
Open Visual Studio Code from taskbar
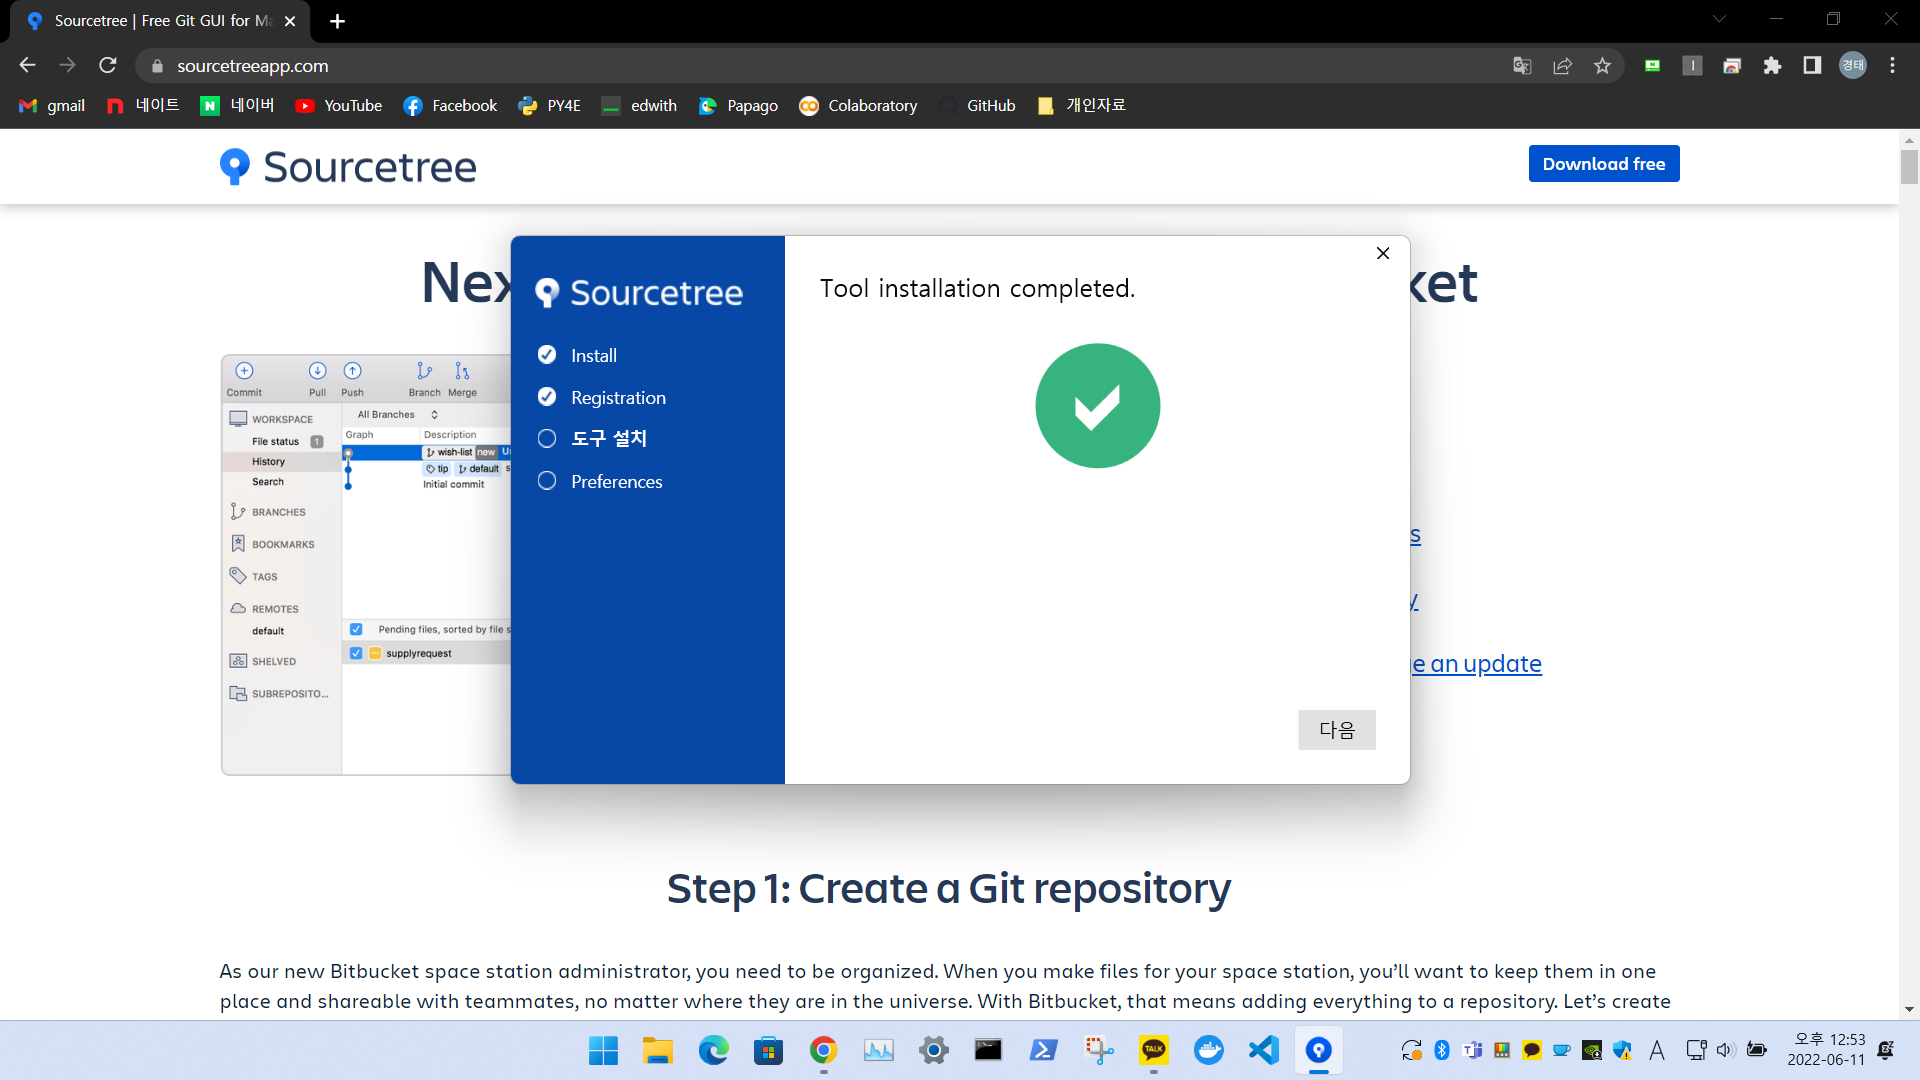(x=1264, y=1050)
